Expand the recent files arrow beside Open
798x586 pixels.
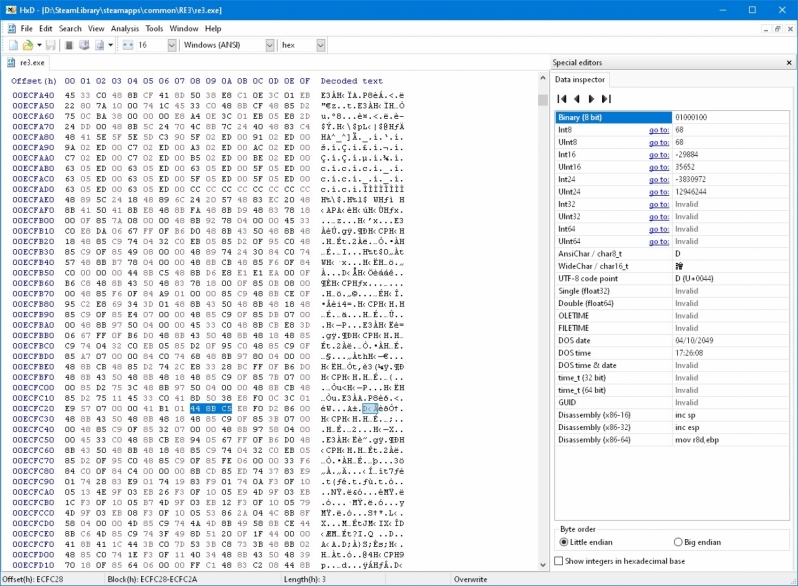pyautogui.click(x=39, y=45)
